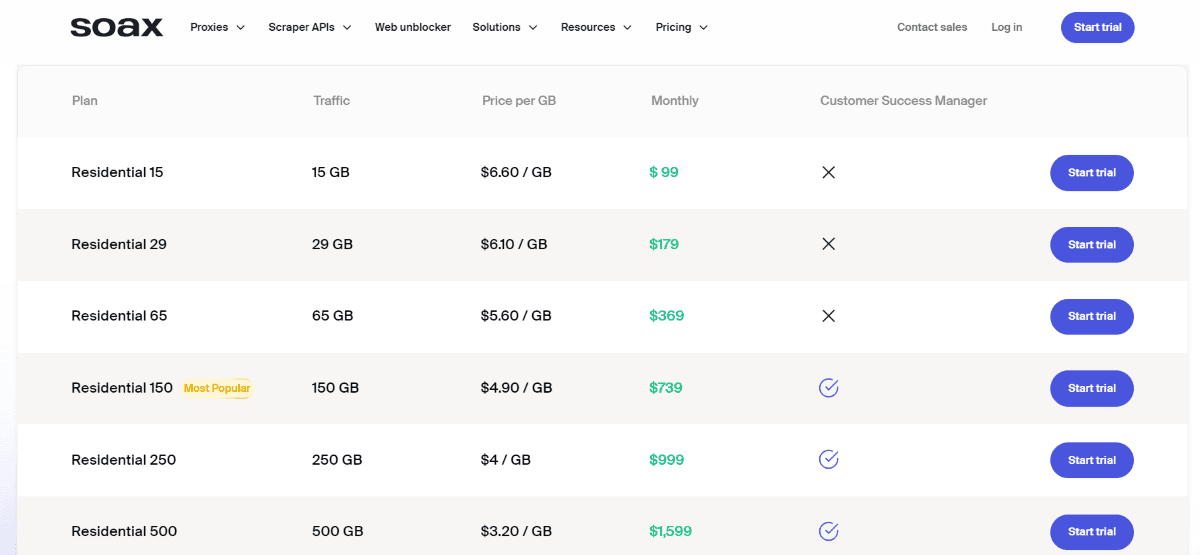Select the Residential 150 plan name
This screenshot has height=555, width=1200.
pos(122,388)
